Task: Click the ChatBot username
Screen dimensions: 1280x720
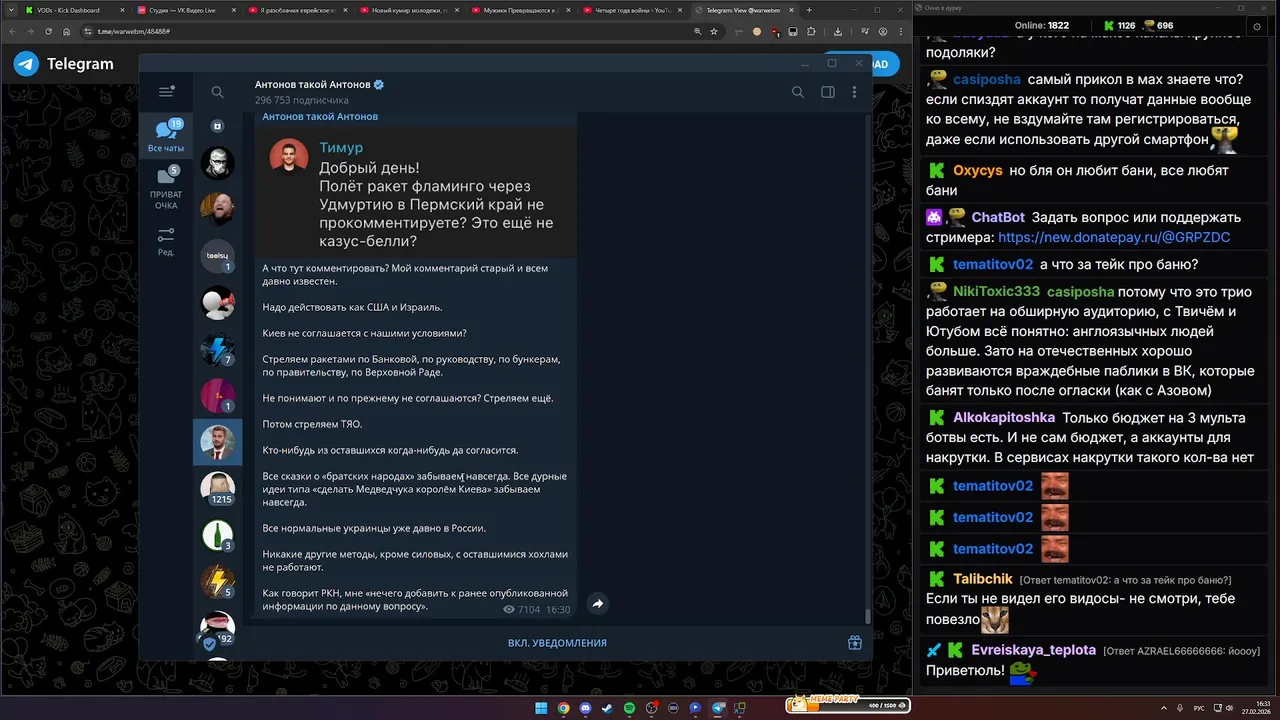Action: tap(998, 218)
